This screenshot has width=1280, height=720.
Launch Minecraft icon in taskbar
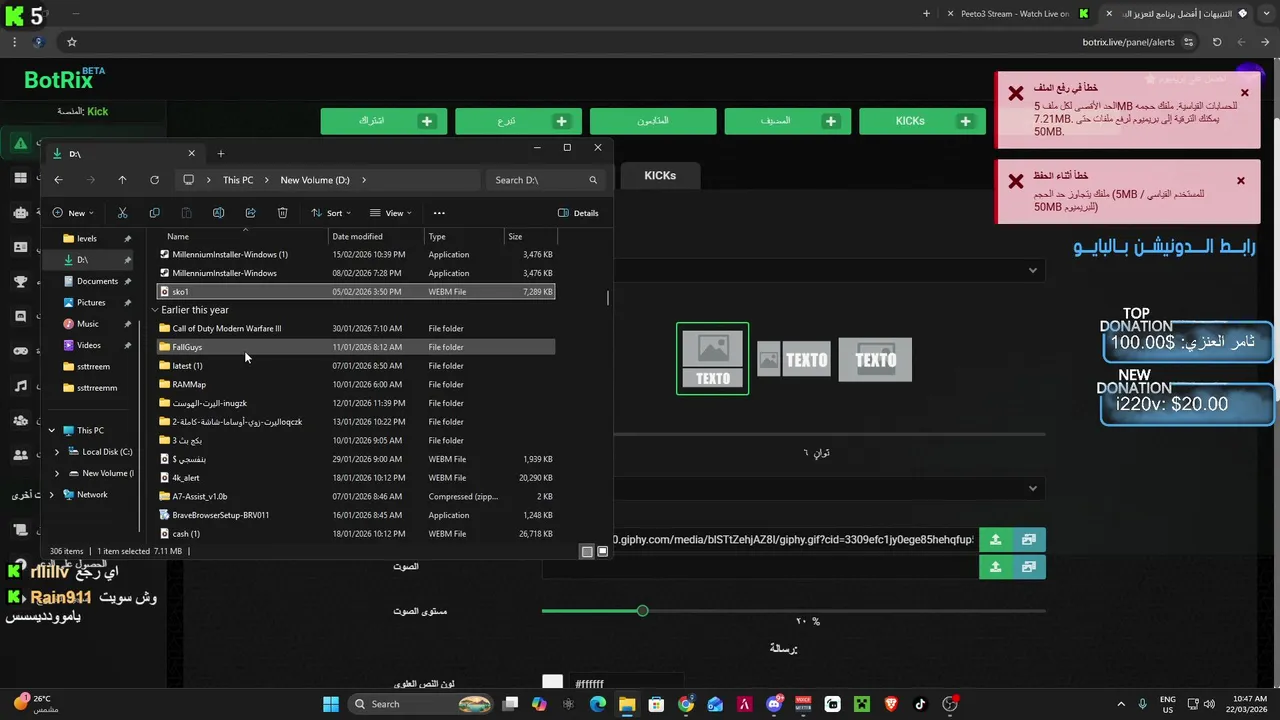coord(862,704)
